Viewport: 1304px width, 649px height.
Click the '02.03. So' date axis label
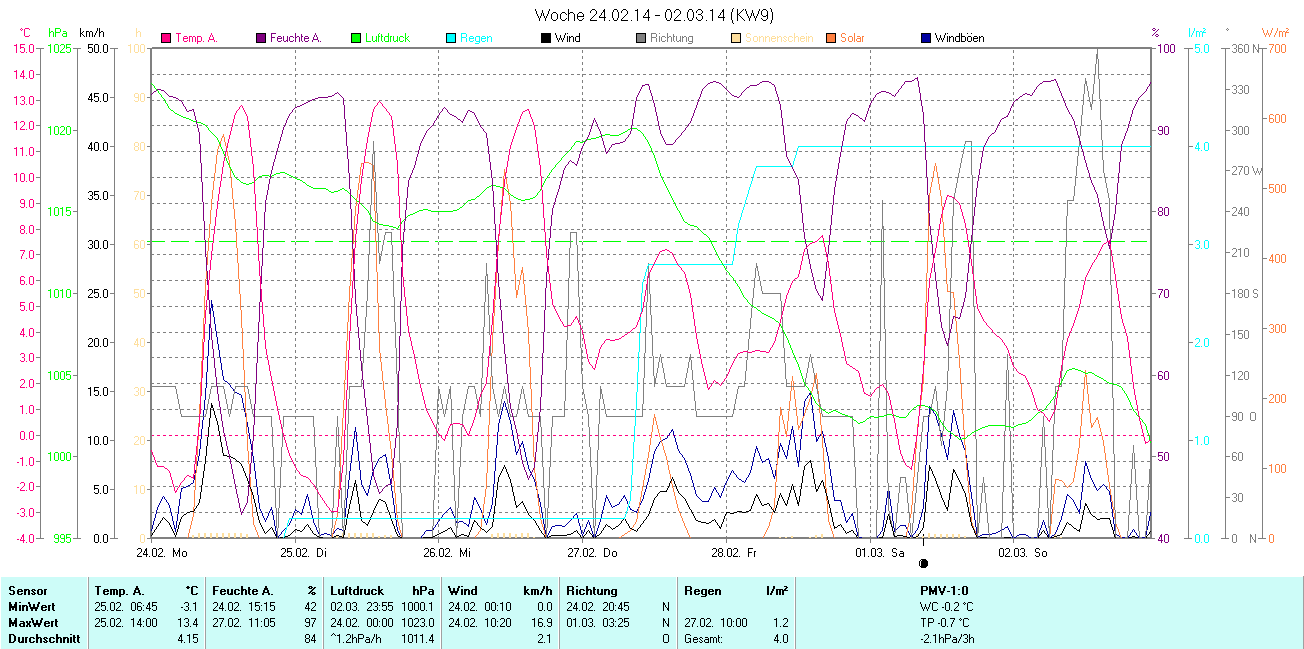[1023, 552]
